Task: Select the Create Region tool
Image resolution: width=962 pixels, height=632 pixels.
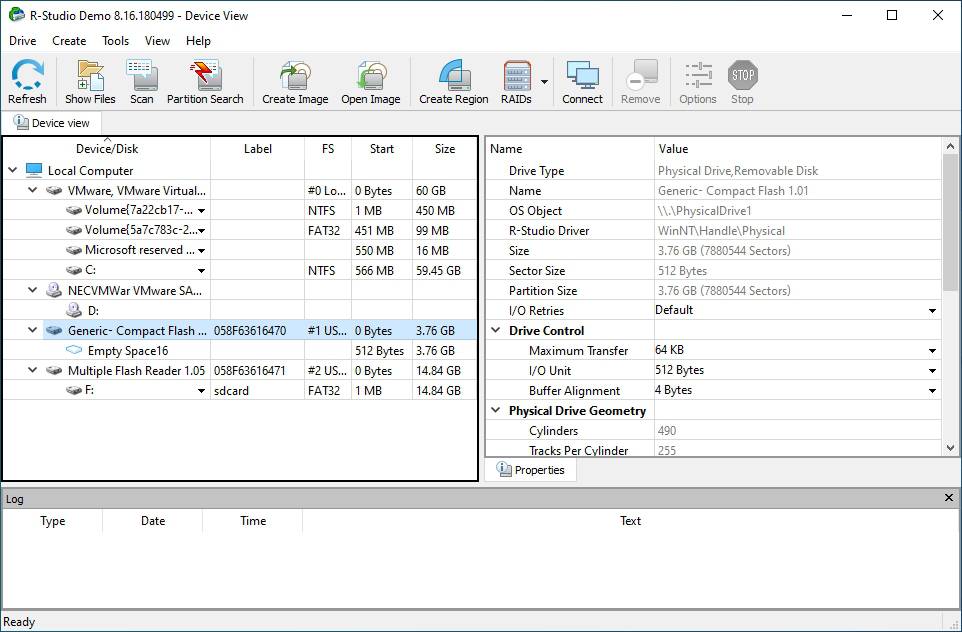Action: coord(453,75)
